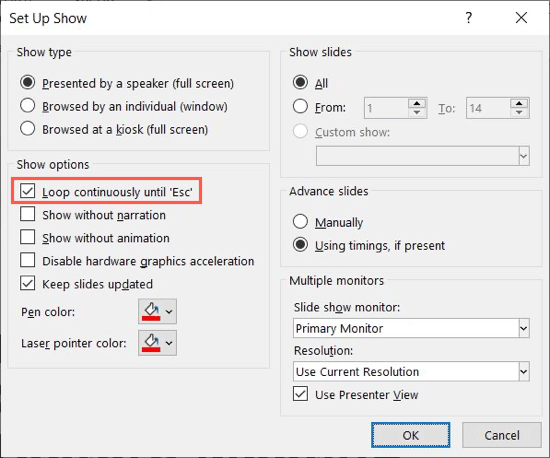Screen dimensions: 550x458
Task: Expand the Resolution dropdown
Action: [x=411, y=371]
